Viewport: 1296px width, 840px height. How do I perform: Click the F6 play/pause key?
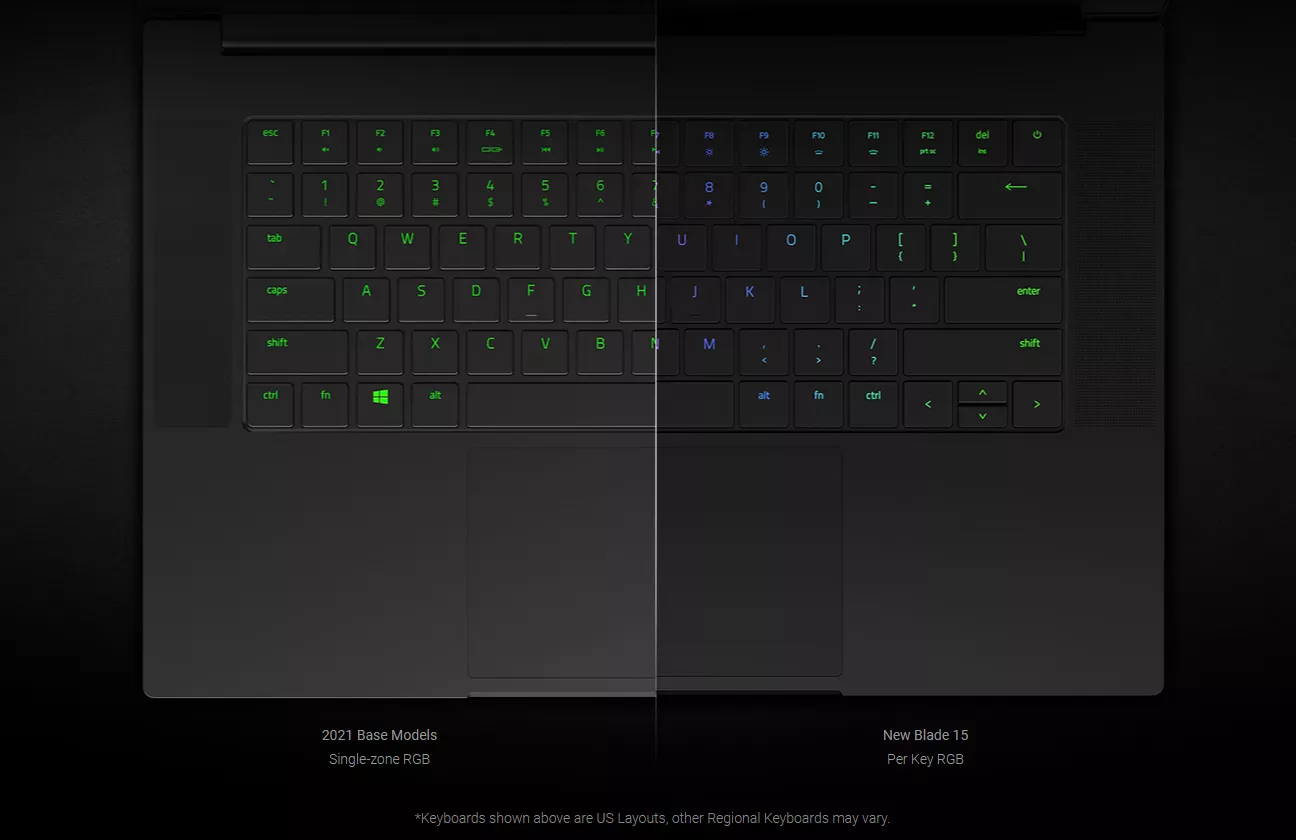pyautogui.click(x=600, y=144)
